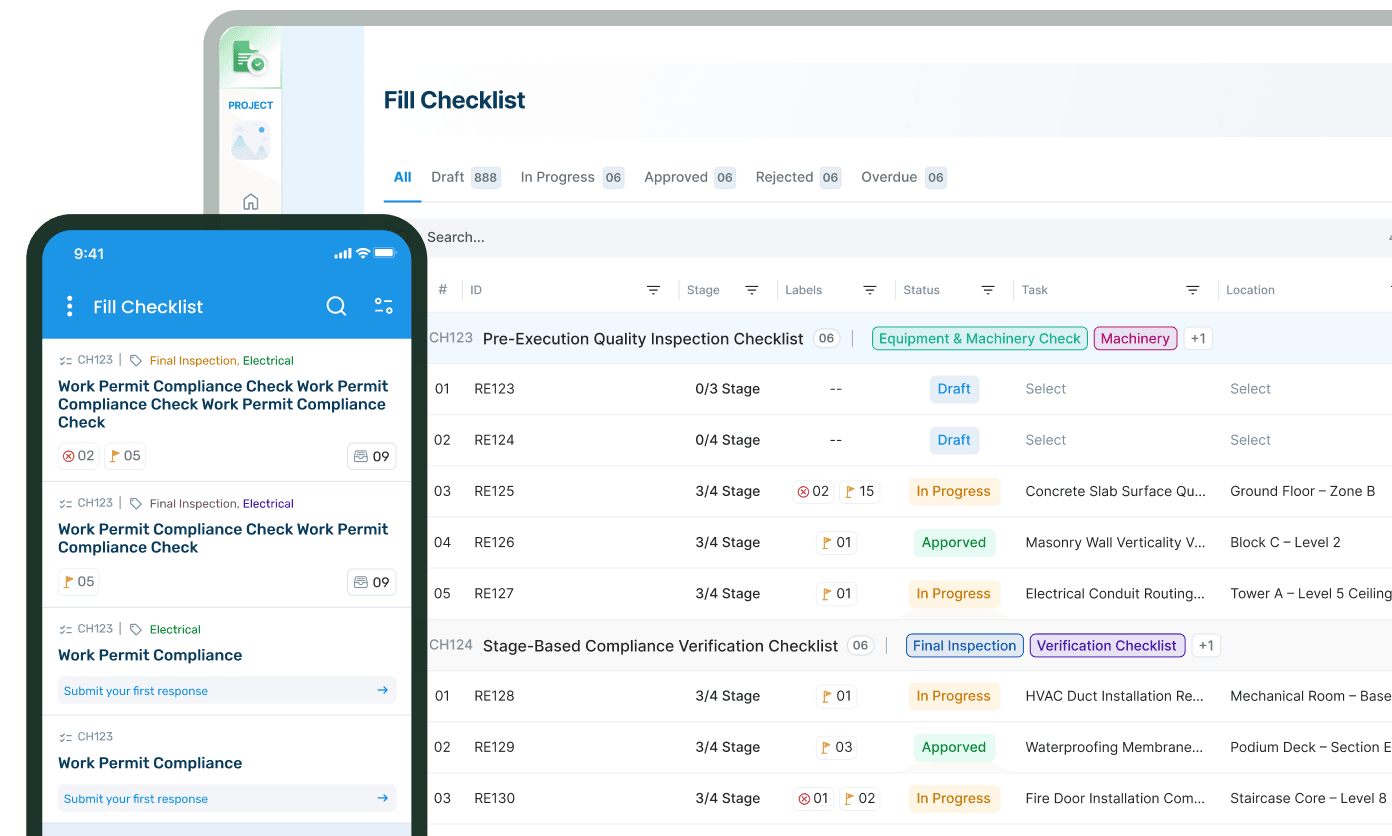Click the blue Final Inspection label chip on desktop
Image resolution: width=1392 pixels, height=836 pixels.
point(964,645)
